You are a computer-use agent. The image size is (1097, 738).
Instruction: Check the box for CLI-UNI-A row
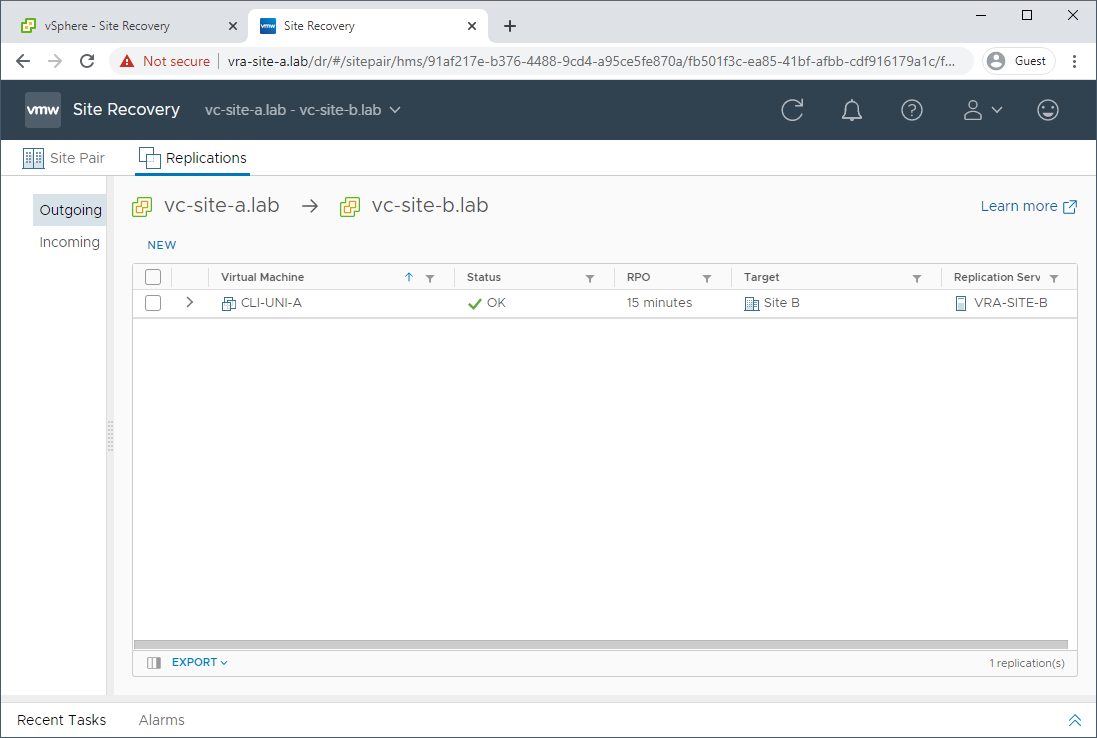tap(153, 303)
